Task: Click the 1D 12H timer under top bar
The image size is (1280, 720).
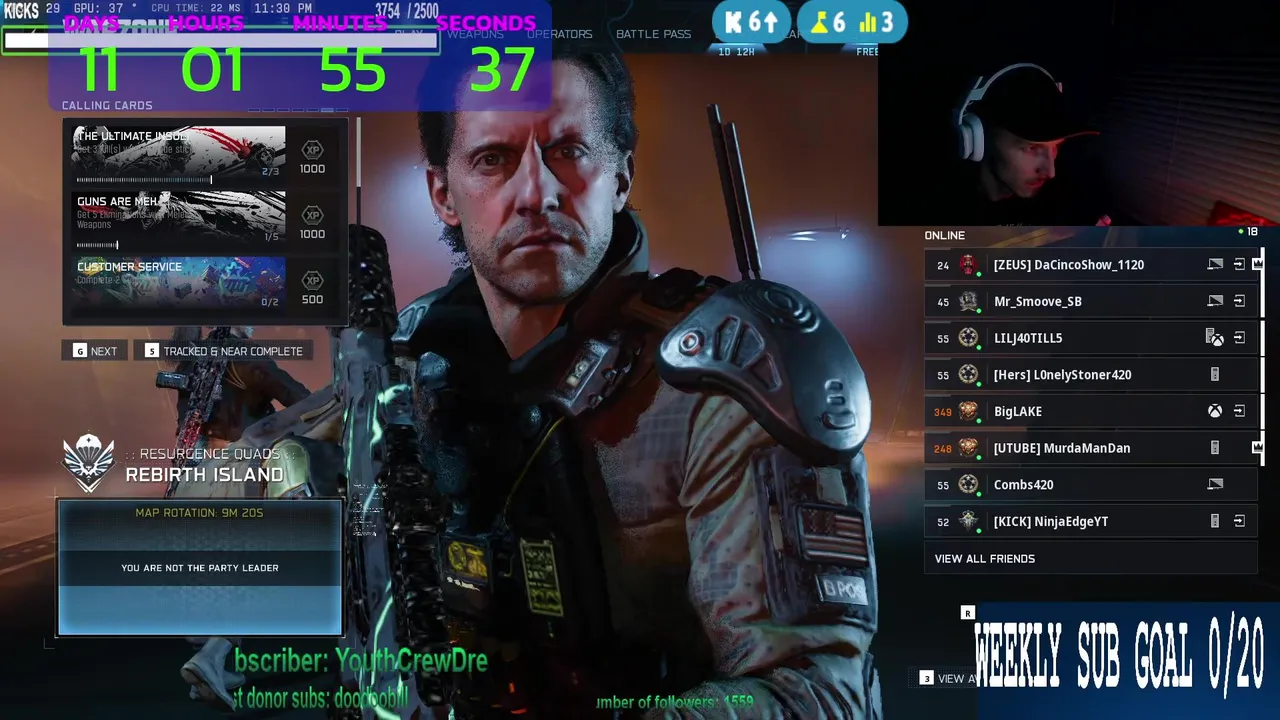Action: point(736,51)
